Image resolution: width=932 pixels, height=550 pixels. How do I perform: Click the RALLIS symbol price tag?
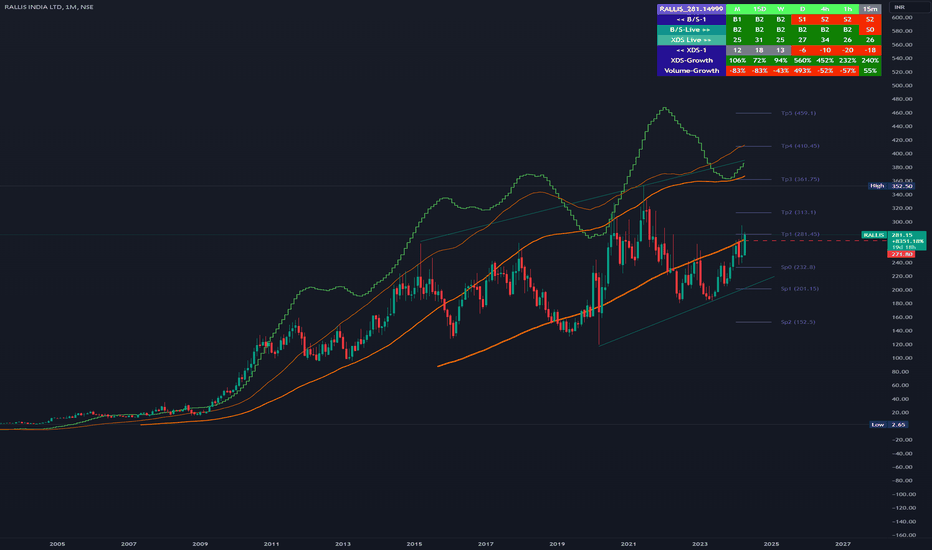pyautogui.click(x=874, y=235)
